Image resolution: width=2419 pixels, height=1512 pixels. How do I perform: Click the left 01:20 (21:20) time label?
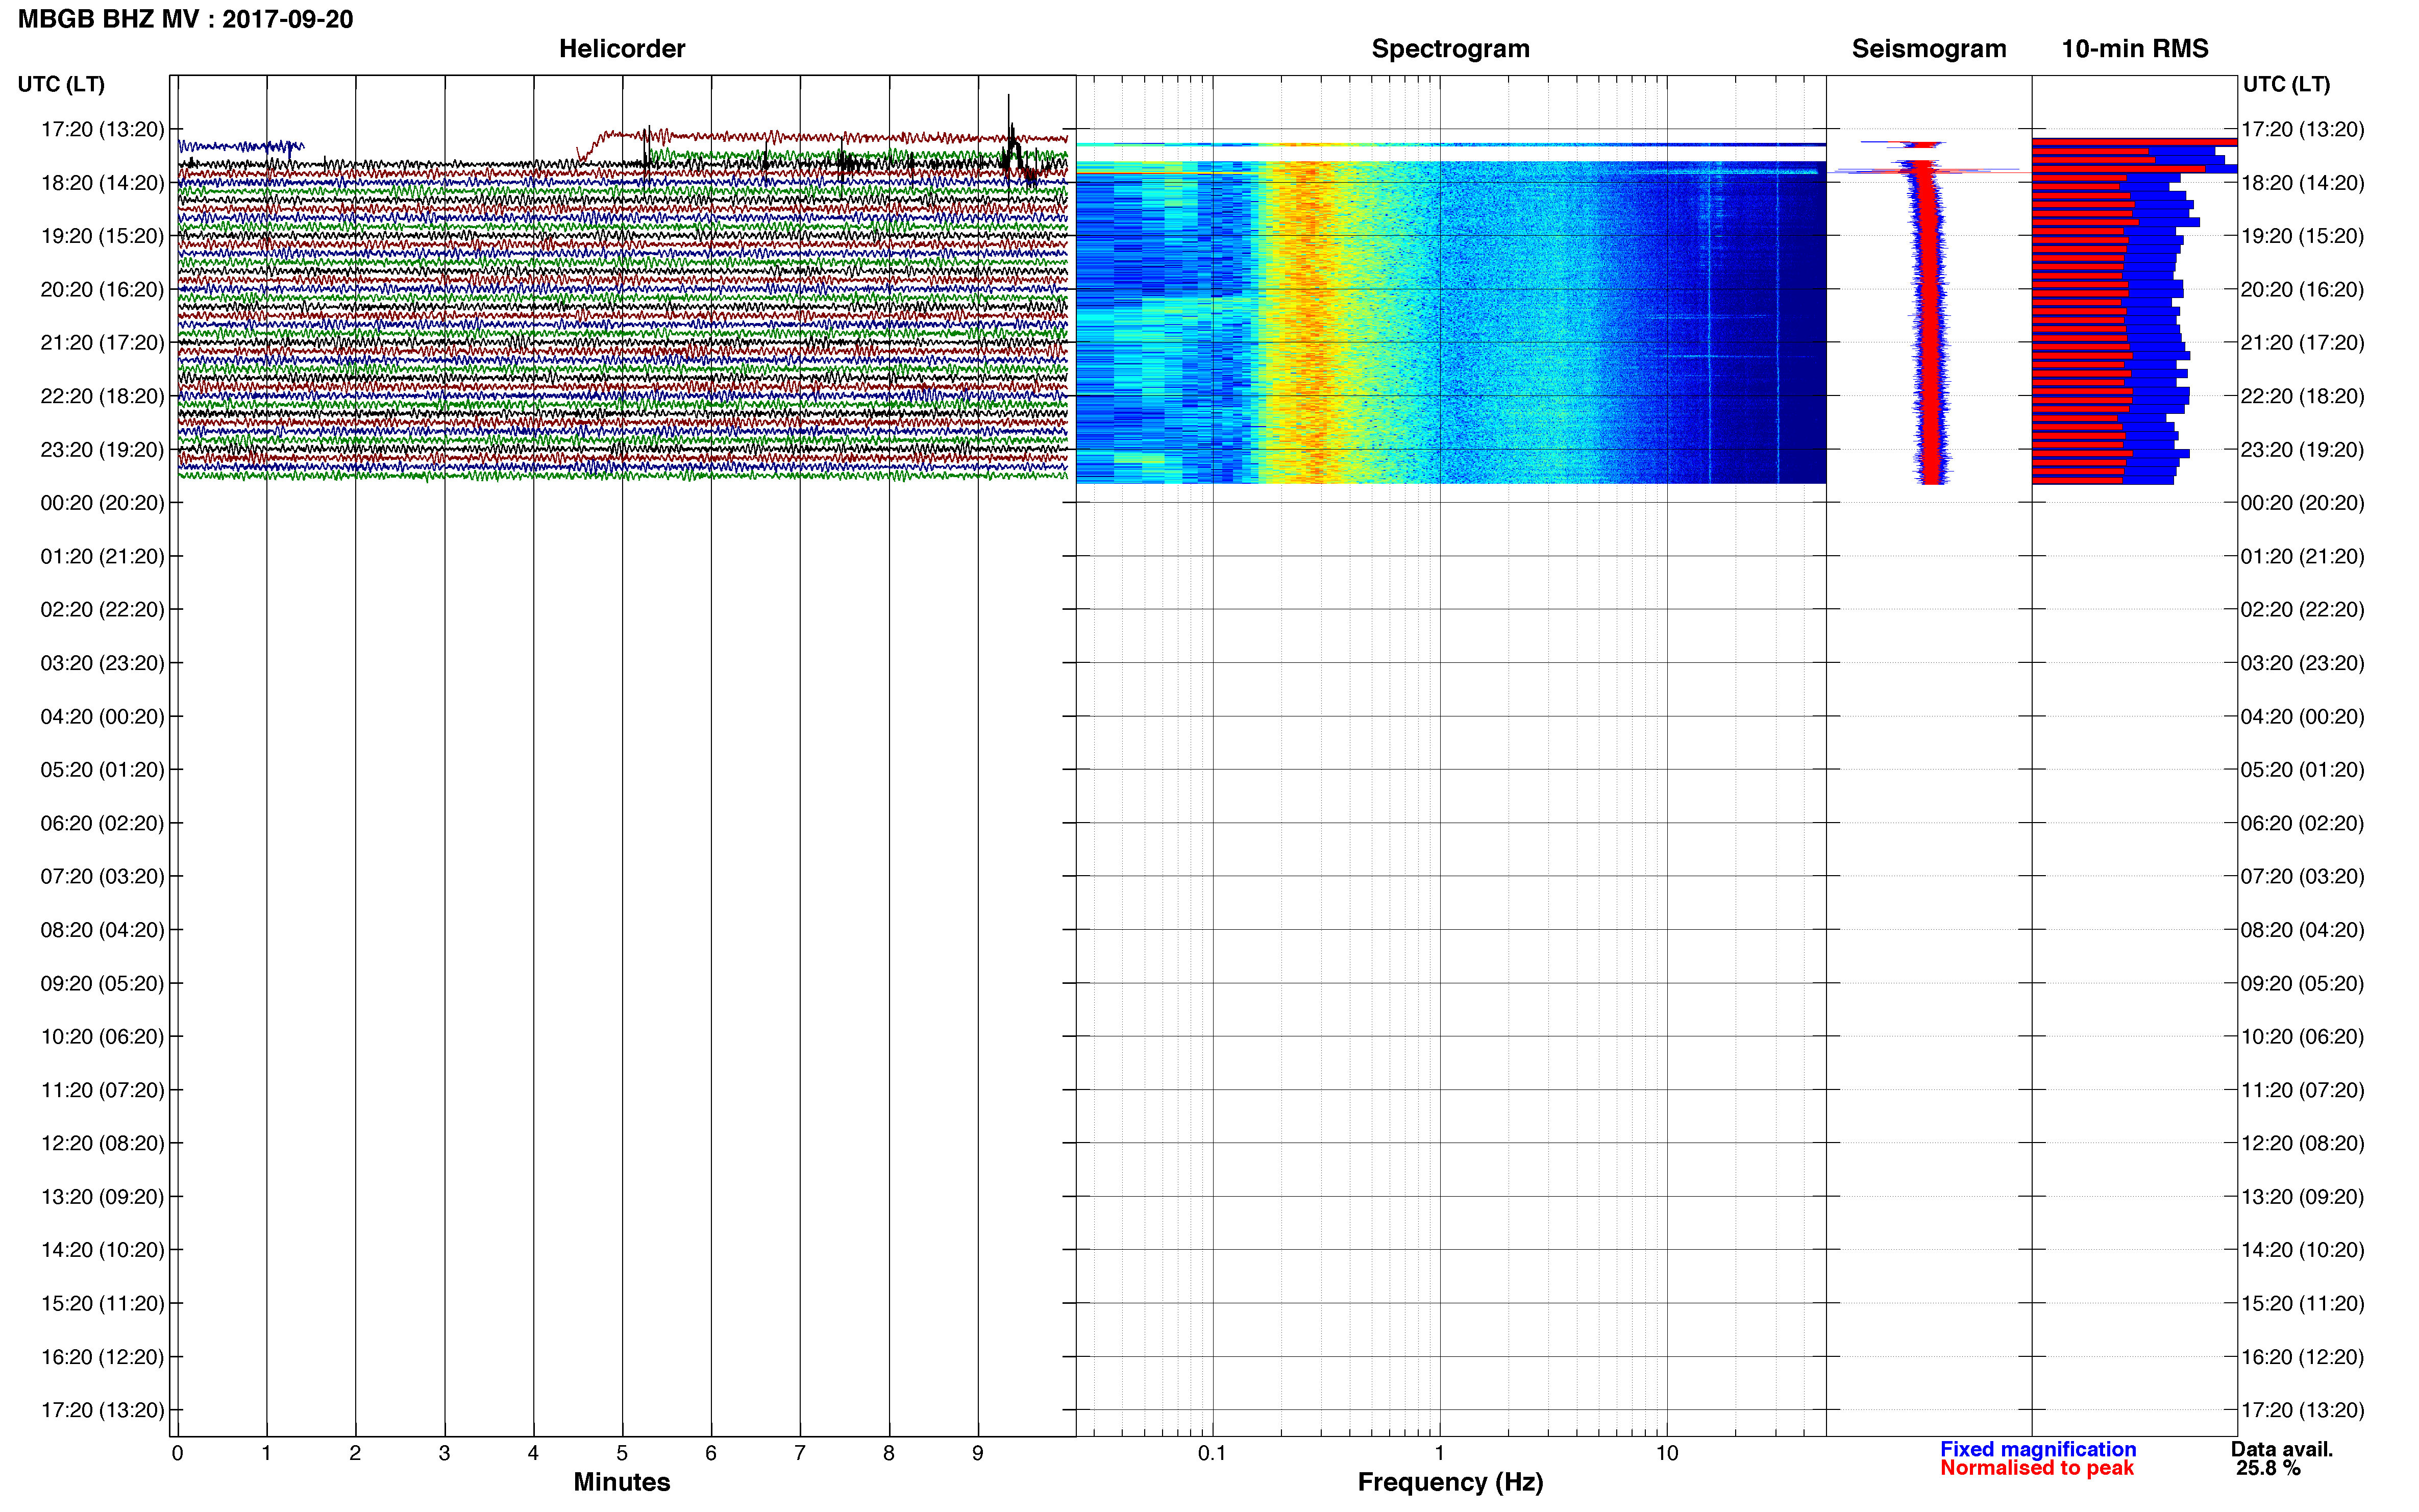tap(103, 556)
